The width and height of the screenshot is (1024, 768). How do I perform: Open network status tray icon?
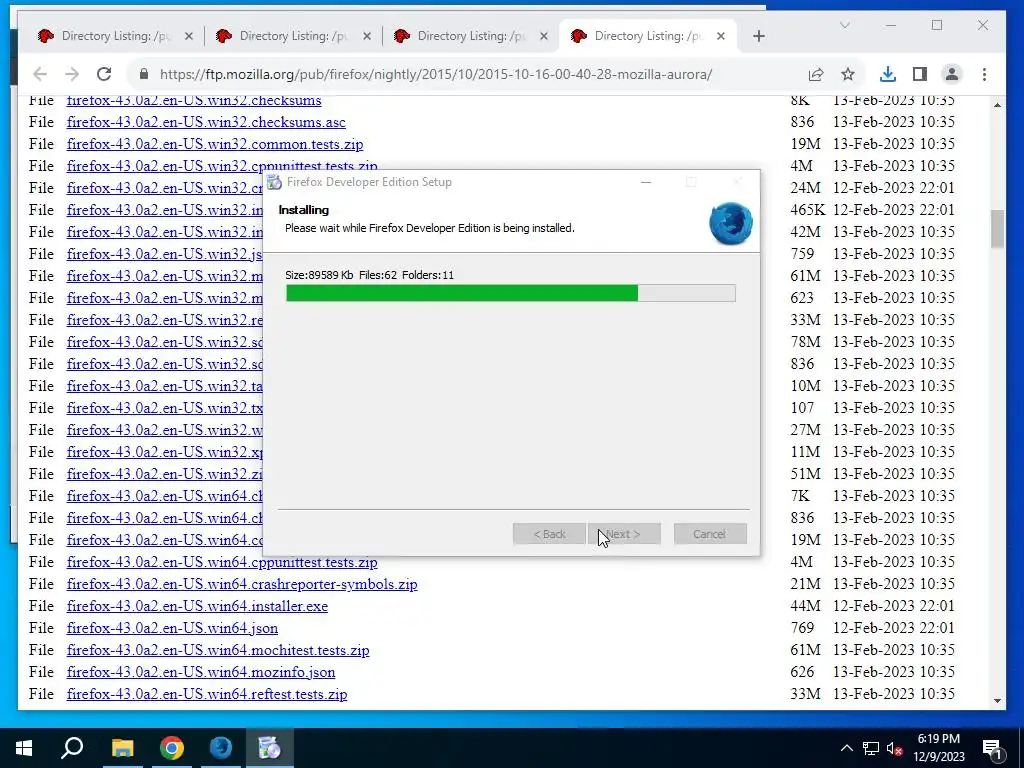tap(871, 748)
